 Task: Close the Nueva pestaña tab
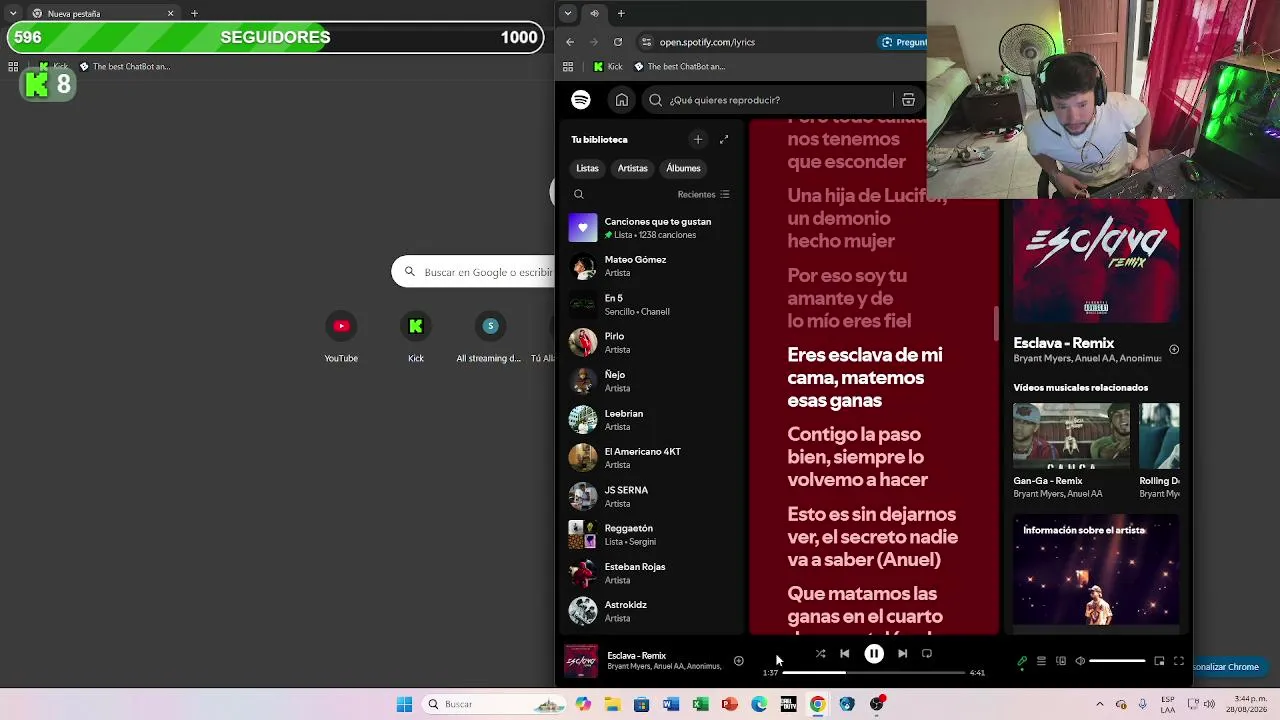tap(170, 14)
